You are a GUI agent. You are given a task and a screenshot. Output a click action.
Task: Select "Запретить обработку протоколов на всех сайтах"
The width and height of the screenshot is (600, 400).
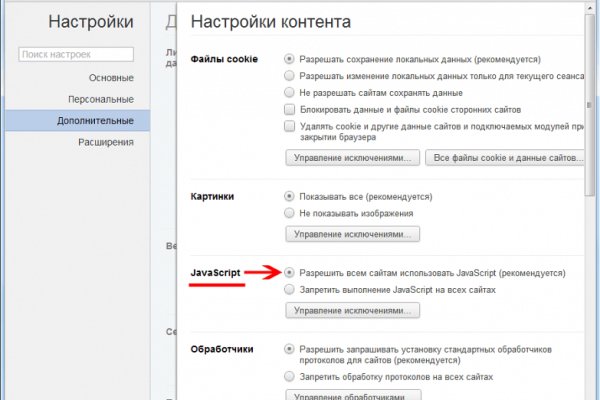[290, 377]
